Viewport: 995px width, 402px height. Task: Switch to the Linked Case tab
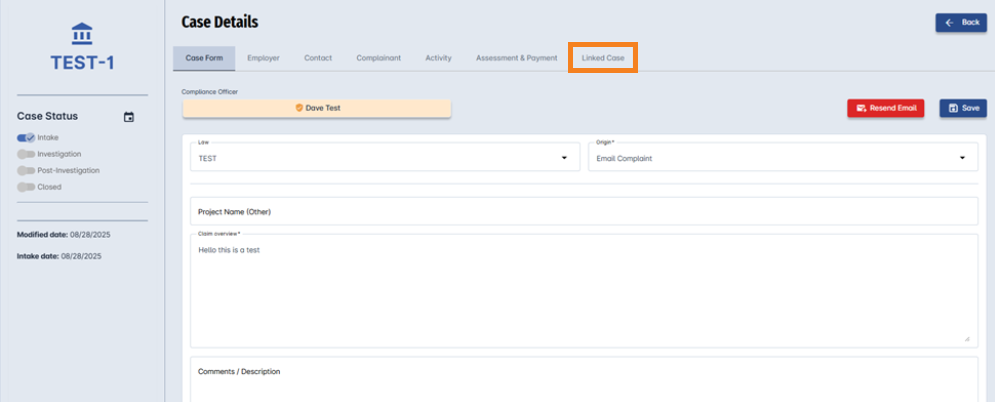click(603, 58)
